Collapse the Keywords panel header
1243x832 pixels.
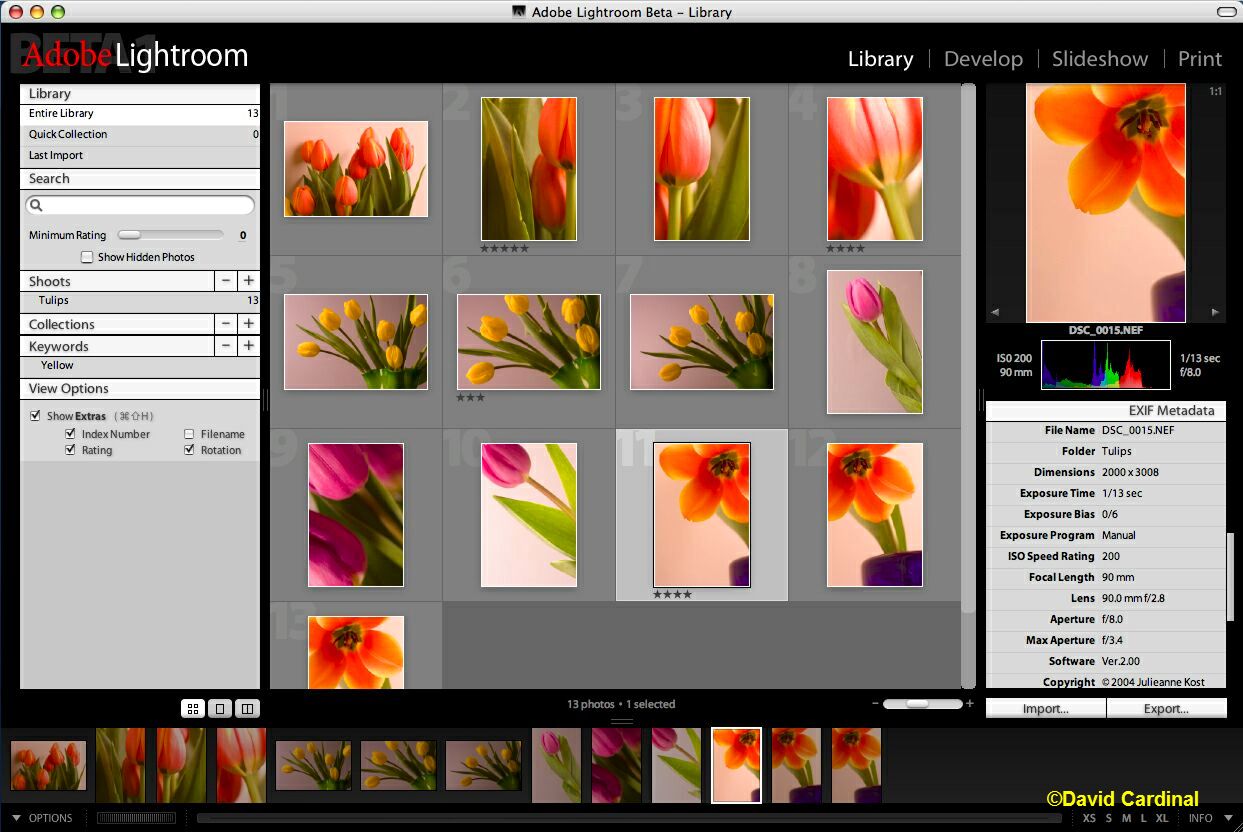(x=117, y=346)
